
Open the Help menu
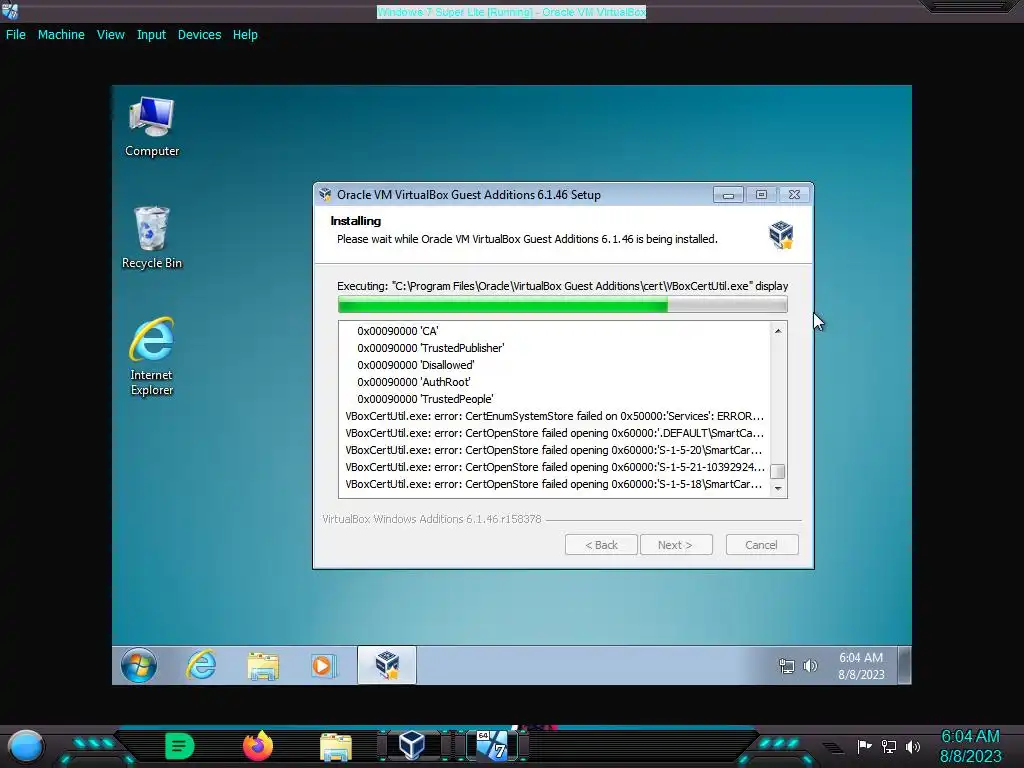pyautogui.click(x=245, y=35)
